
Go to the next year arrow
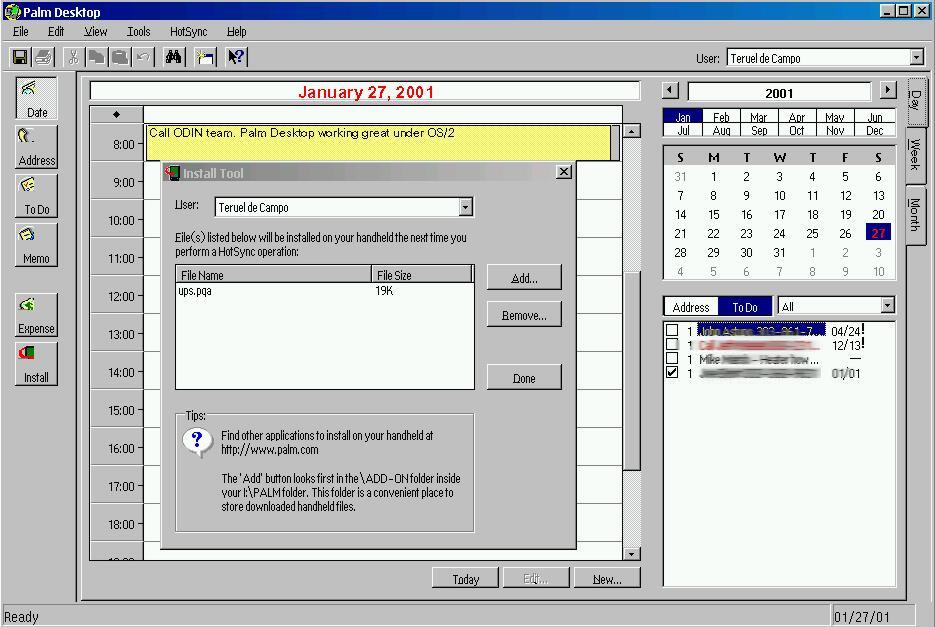pos(888,90)
